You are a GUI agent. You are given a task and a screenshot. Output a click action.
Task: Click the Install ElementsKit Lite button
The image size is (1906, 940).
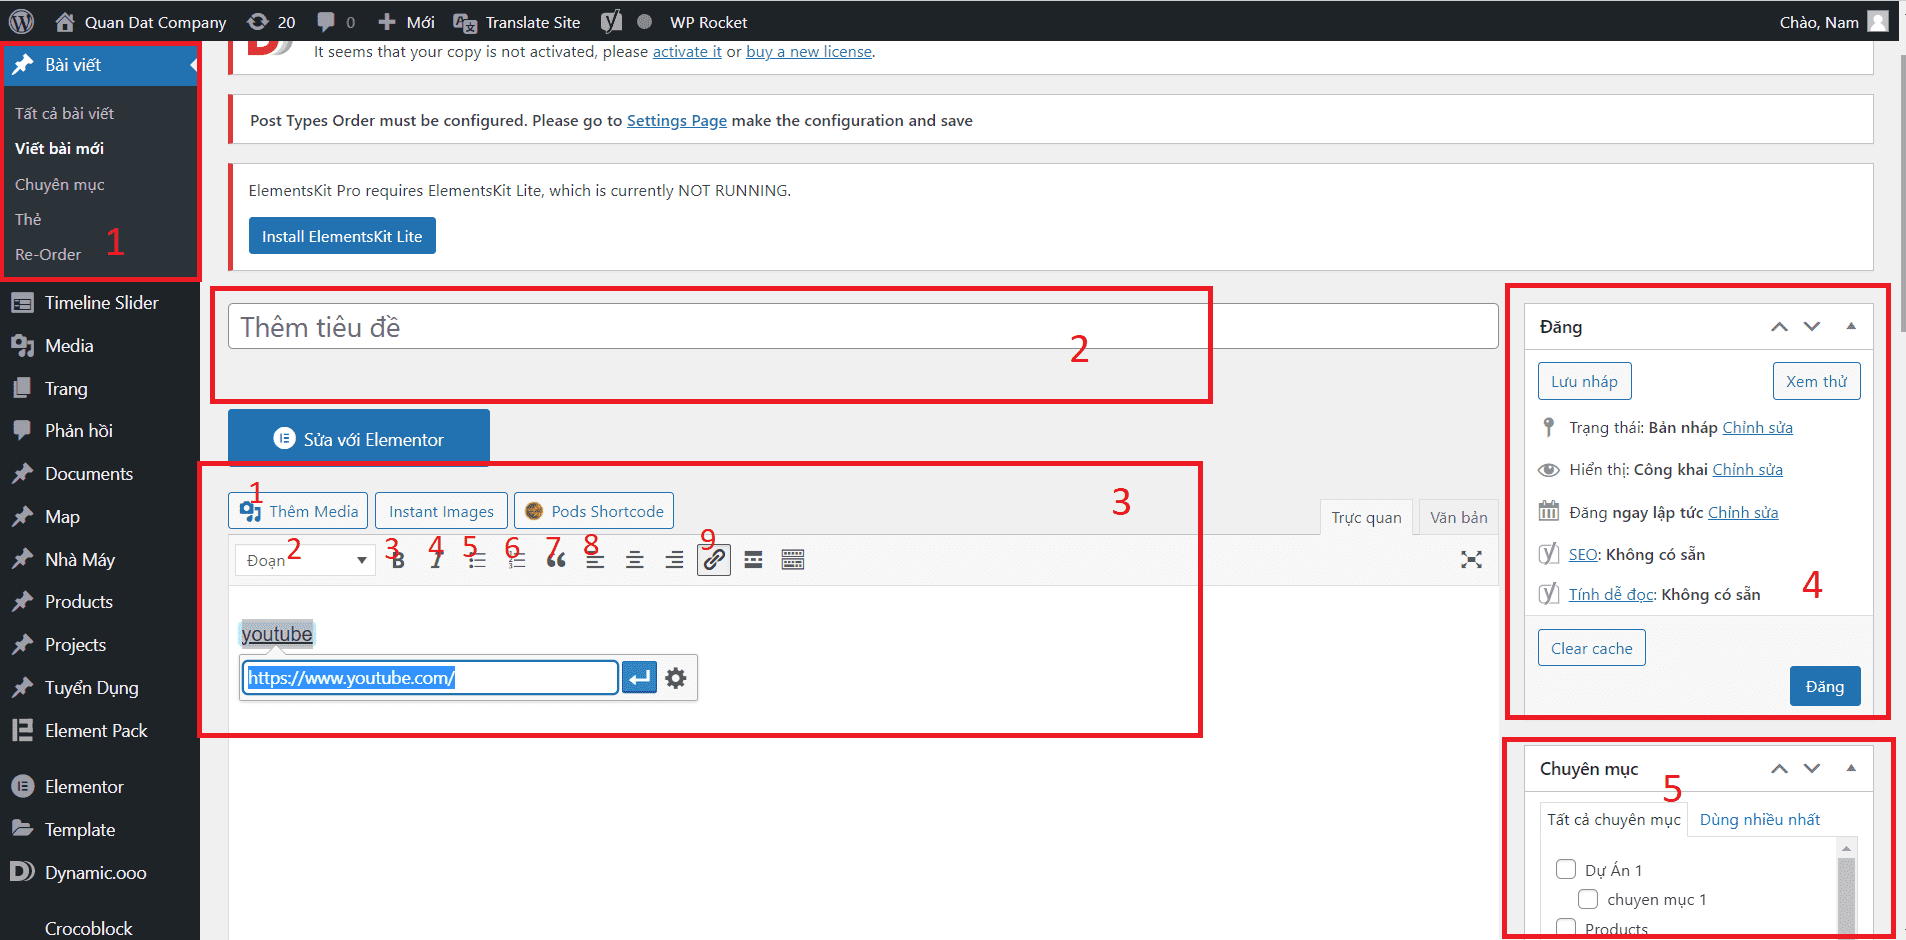[342, 235]
